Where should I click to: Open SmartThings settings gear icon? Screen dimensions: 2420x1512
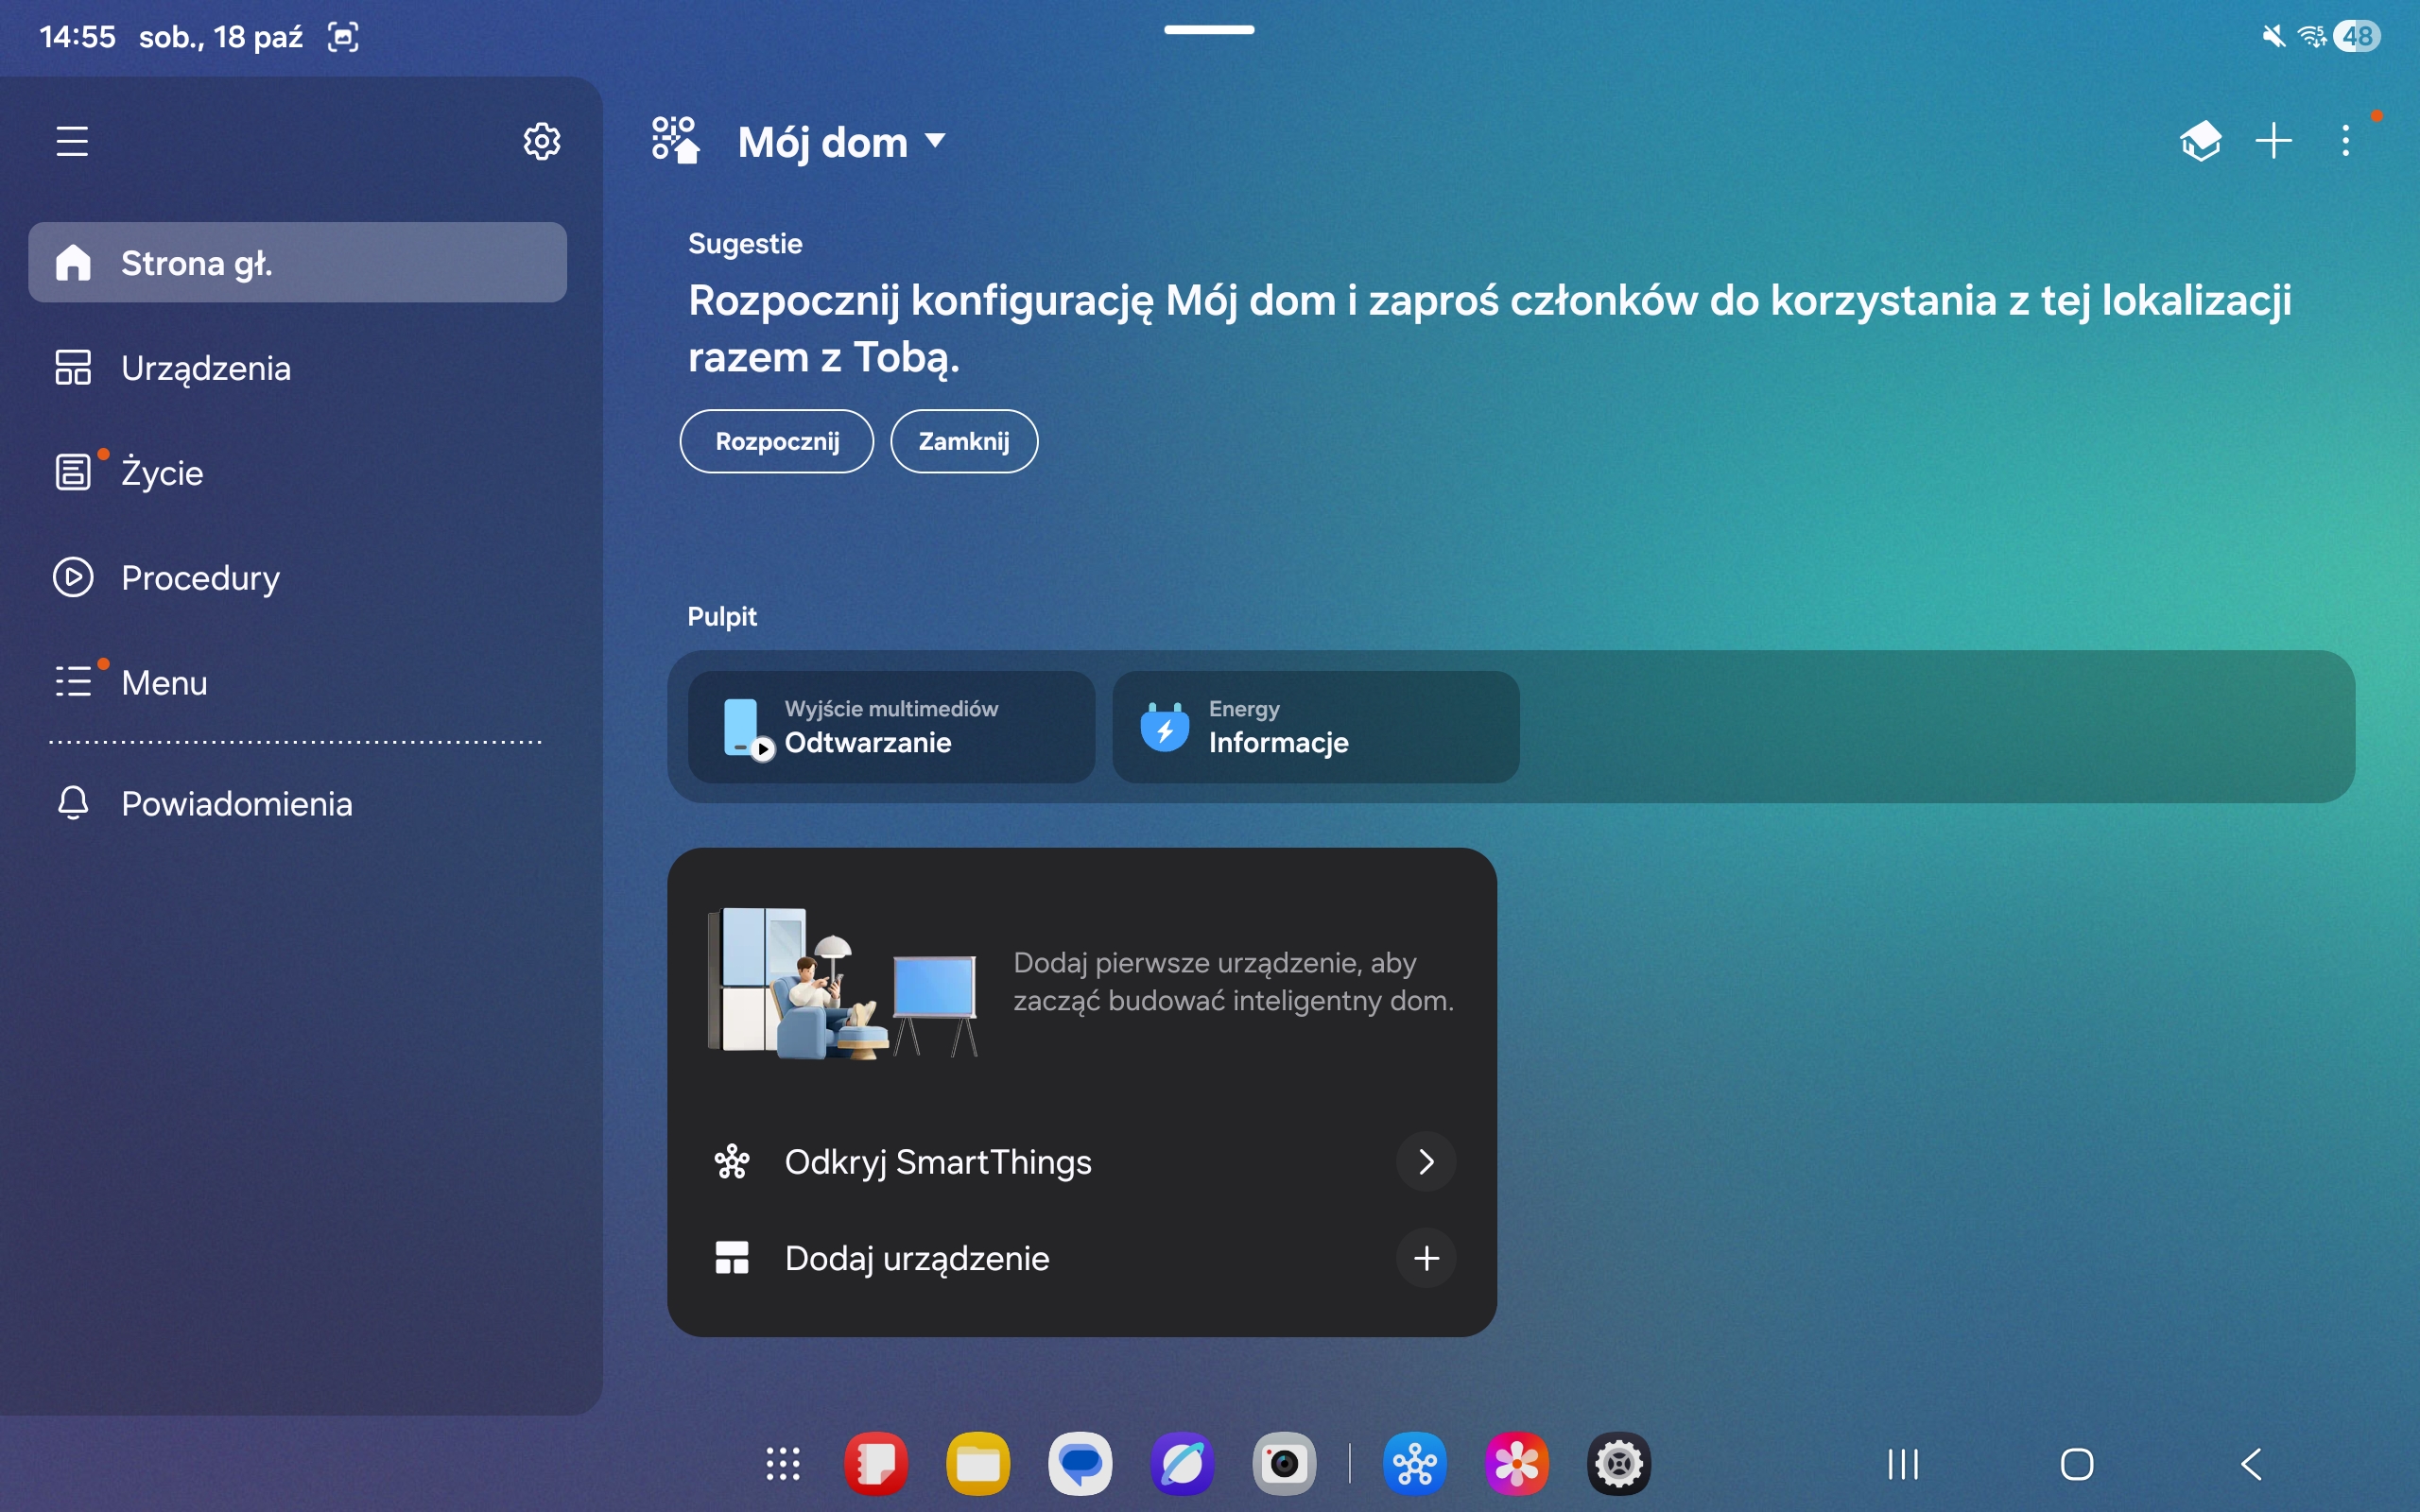click(541, 141)
